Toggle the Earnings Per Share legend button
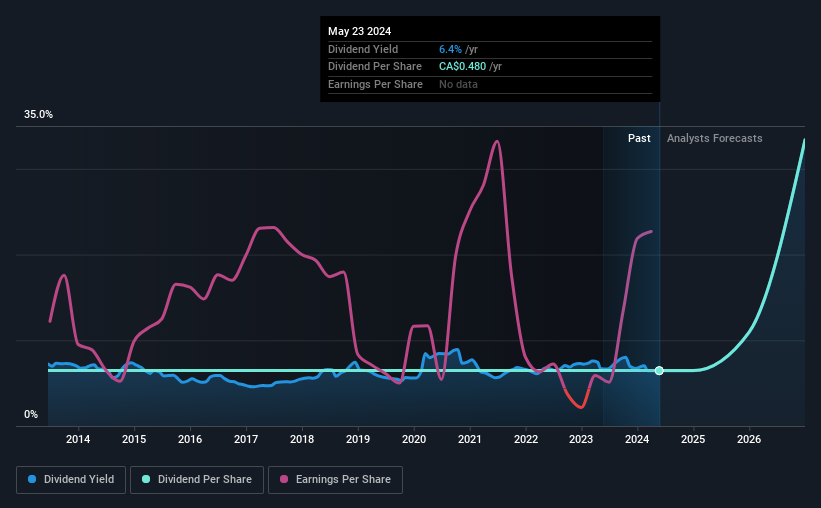This screenshot has width=821, height=508. tap(335, 480)
